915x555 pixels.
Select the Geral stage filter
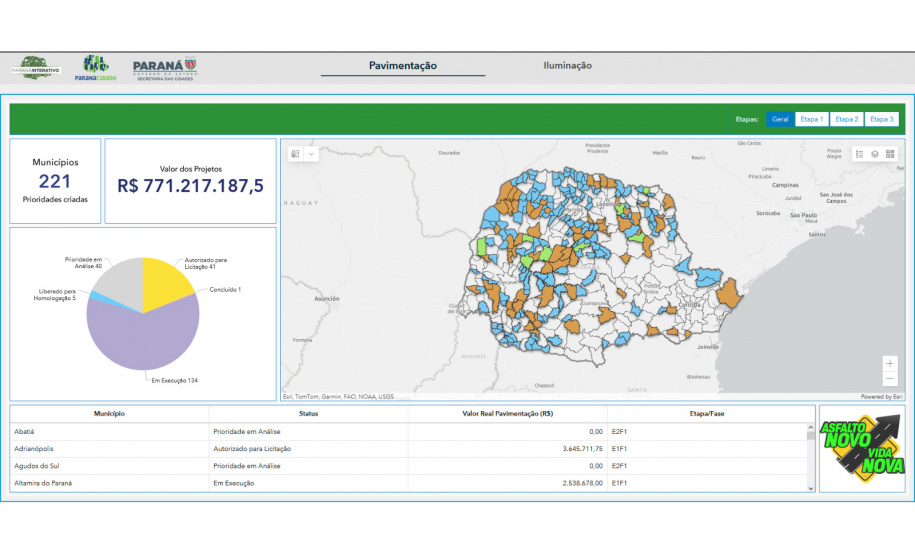(x=780, y=119)
